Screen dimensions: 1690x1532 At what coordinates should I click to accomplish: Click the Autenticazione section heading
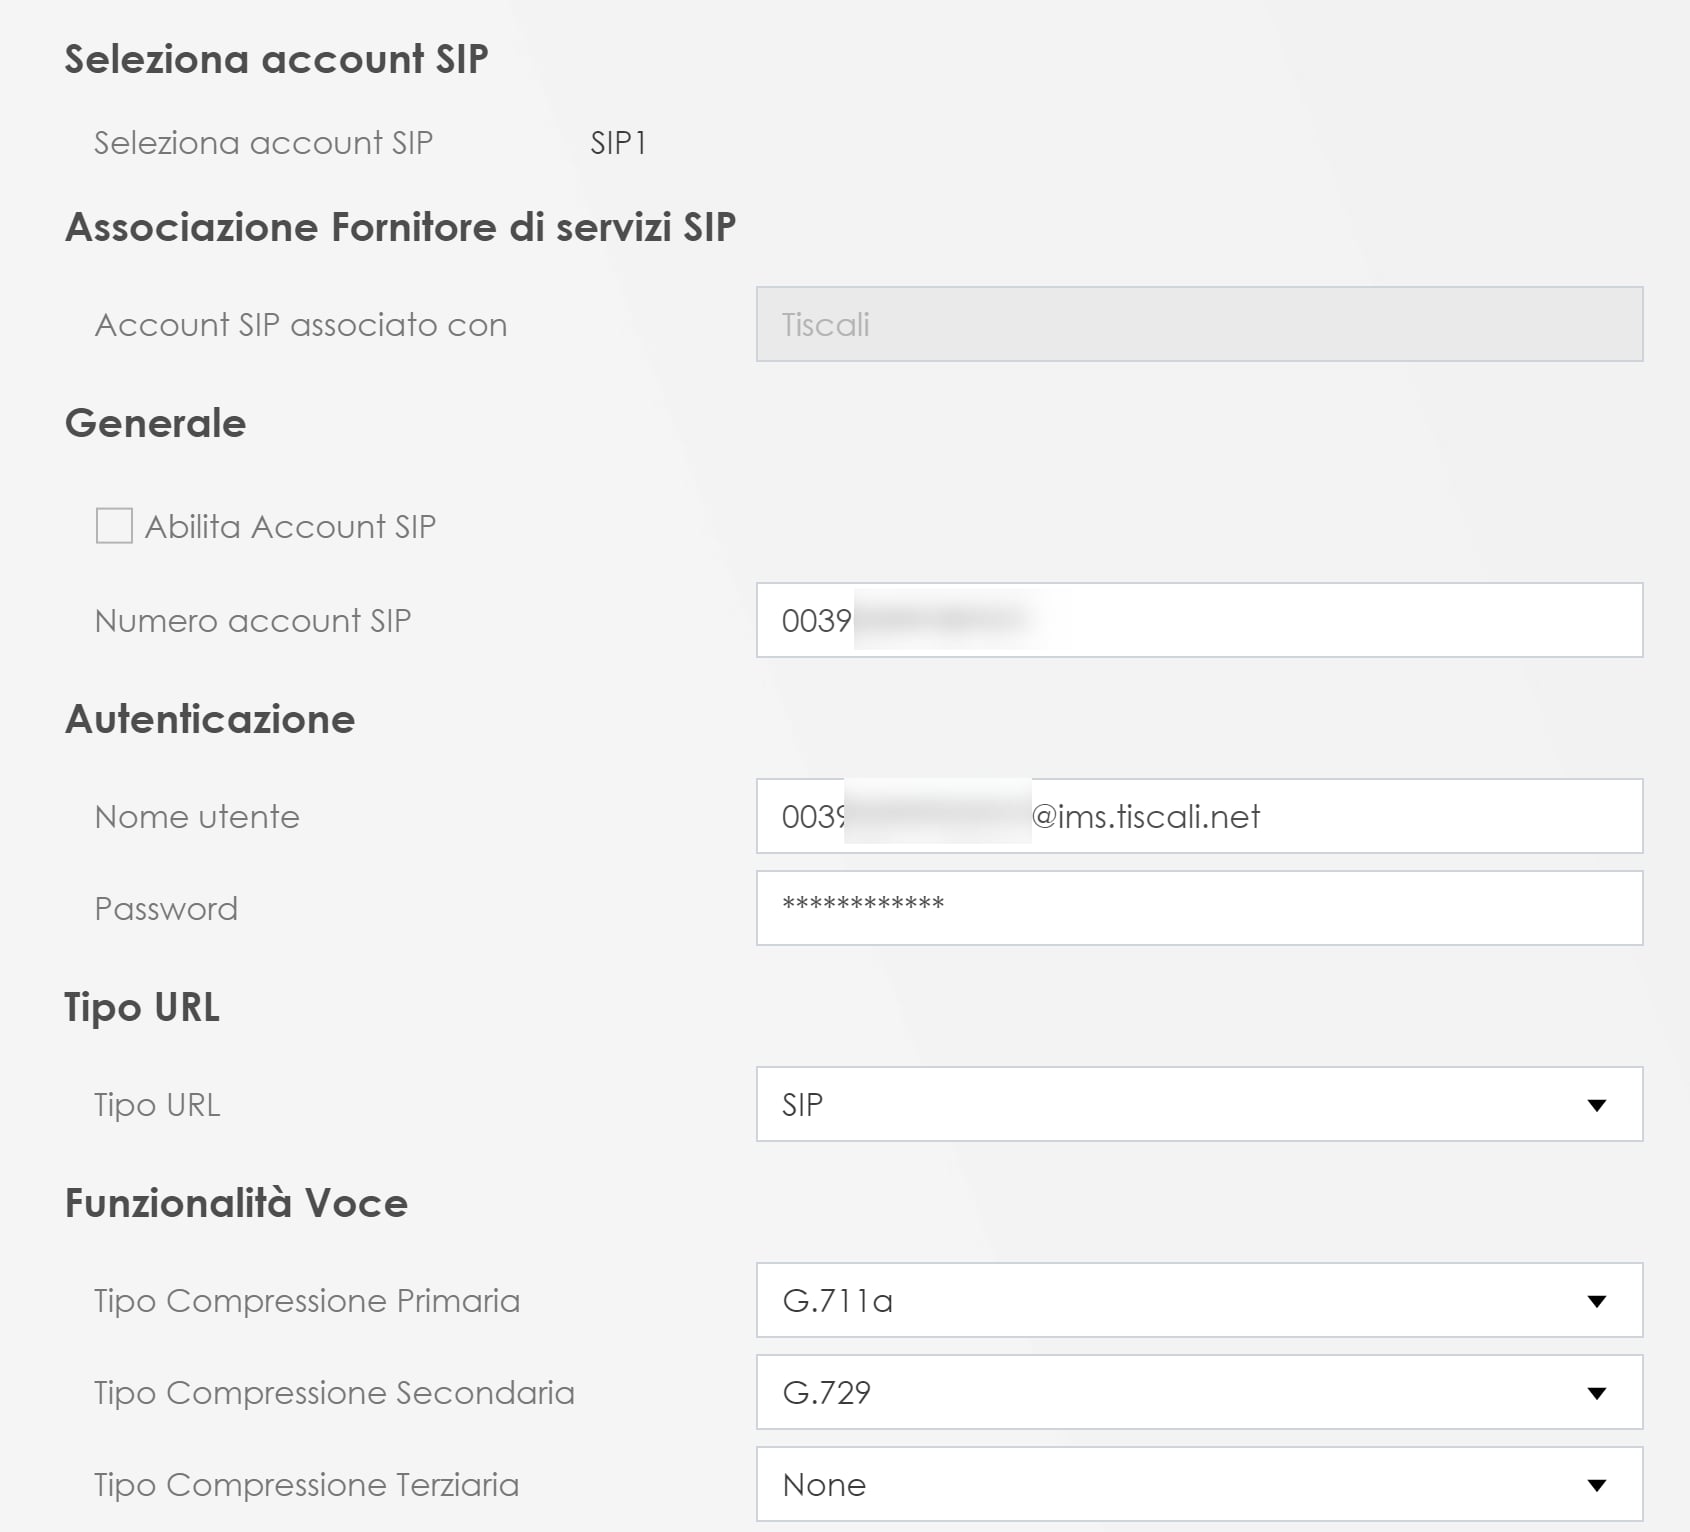coord(210,719)
